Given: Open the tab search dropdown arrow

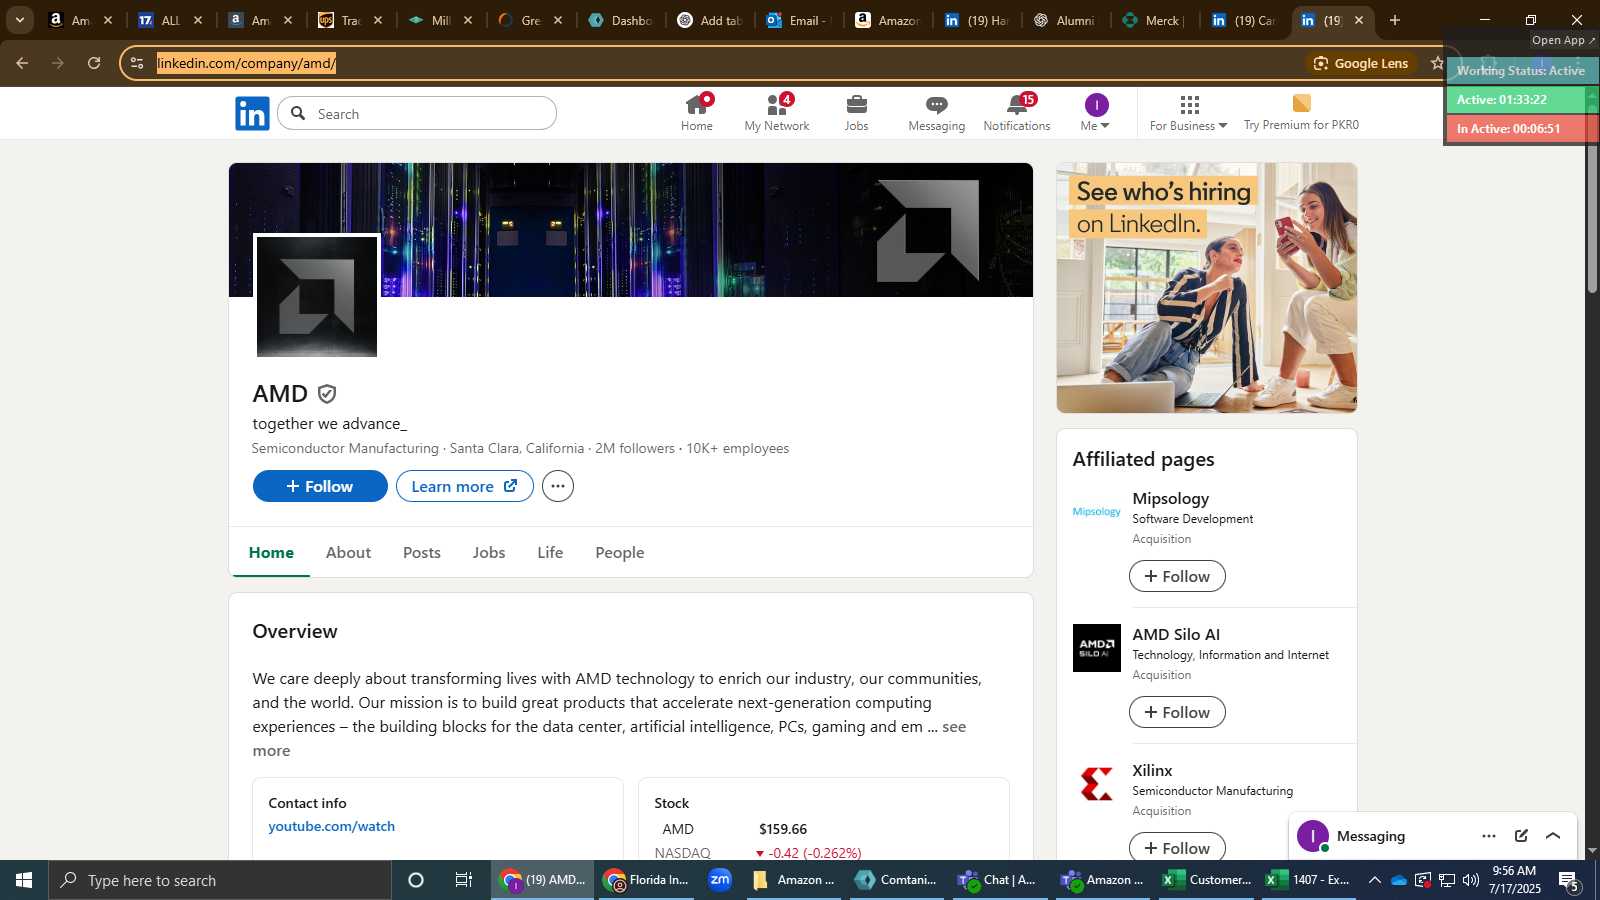Looking at the screenshot, I should (x=19, y=20).
